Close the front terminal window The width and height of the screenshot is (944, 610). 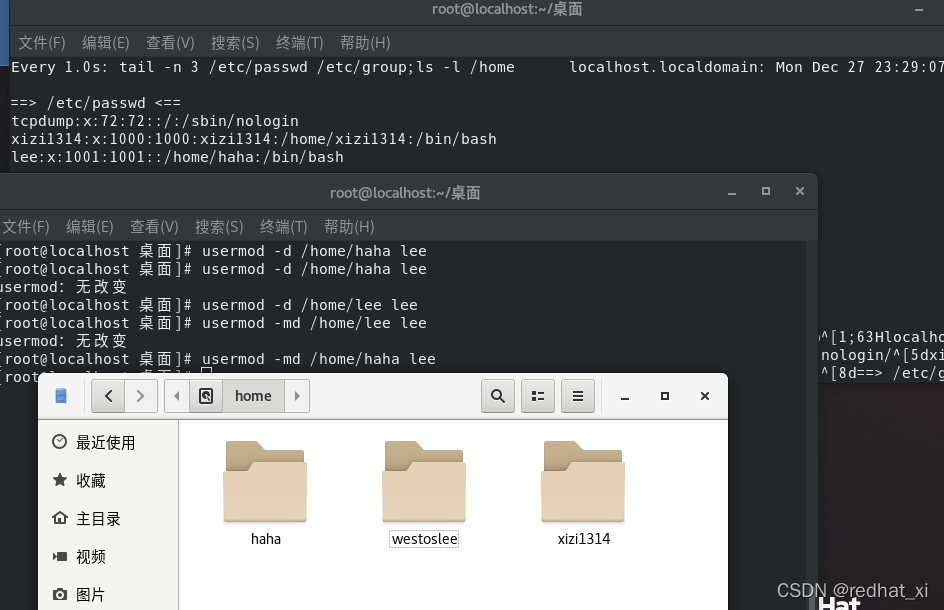click(800, 191)
